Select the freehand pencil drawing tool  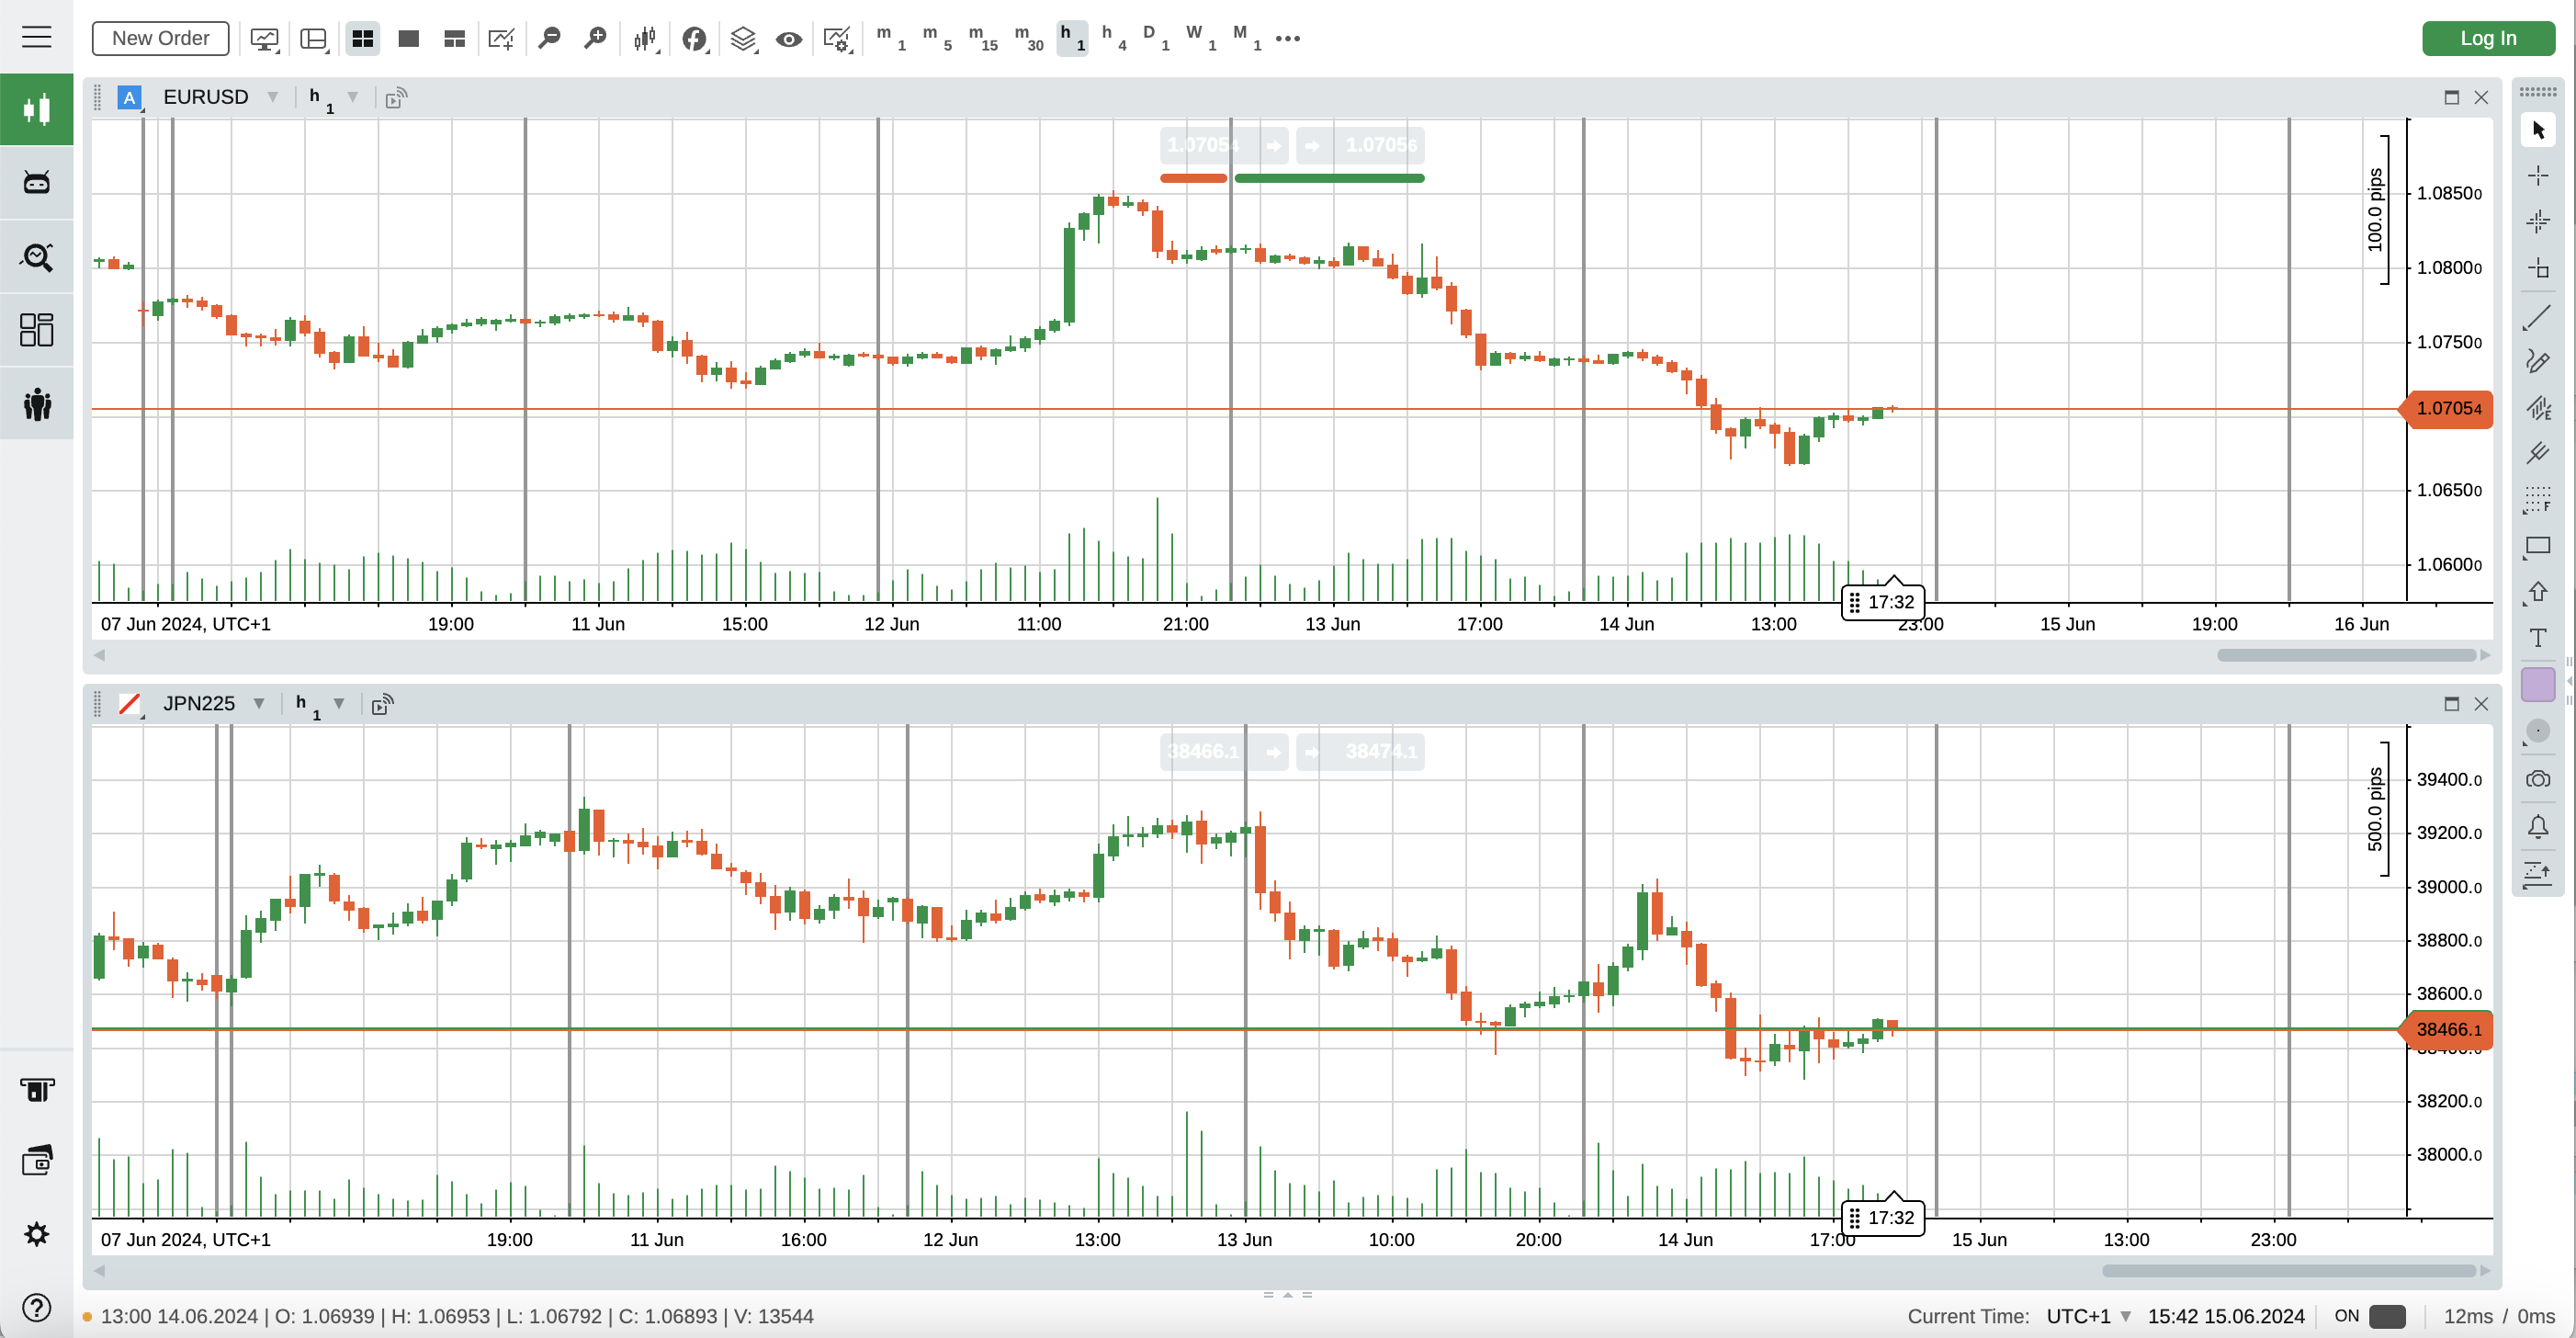[x=2538, y=361]
